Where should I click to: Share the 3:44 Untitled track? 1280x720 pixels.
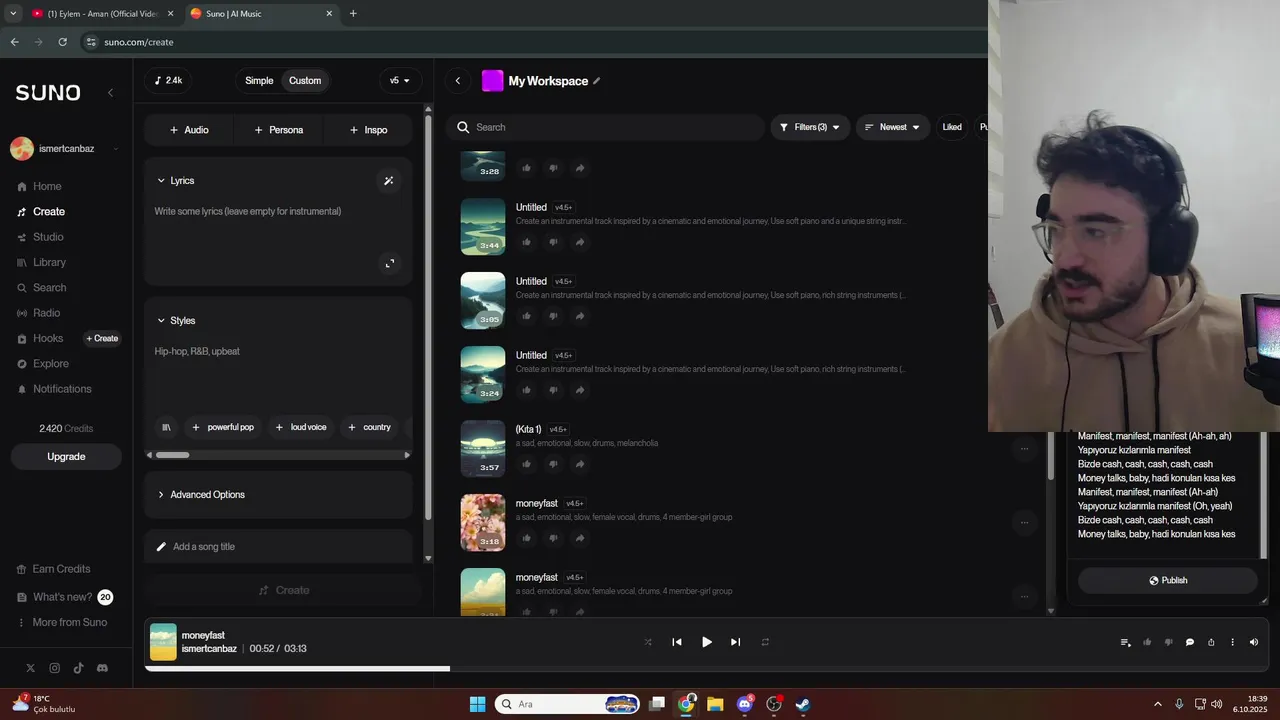[x=580, y=242]
